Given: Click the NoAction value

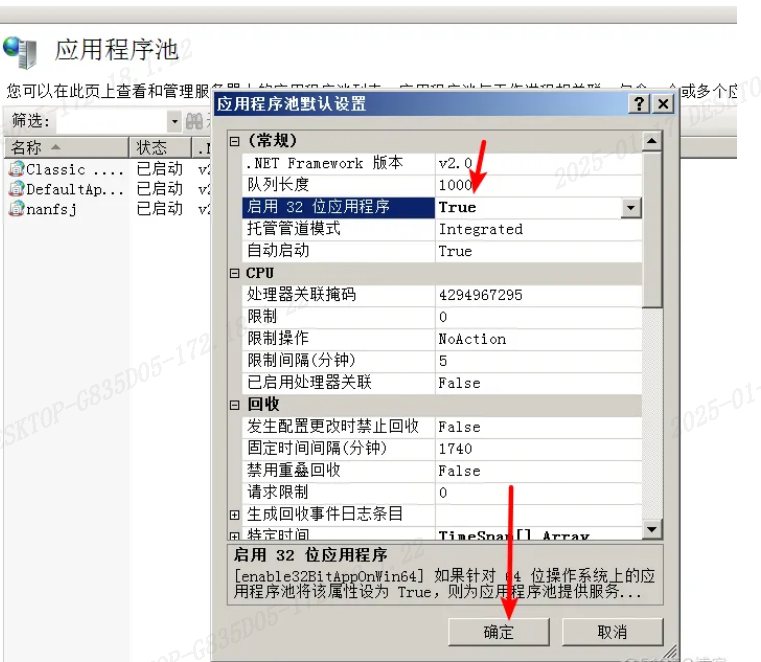Looking at the screenshot, I should point(472,339).
